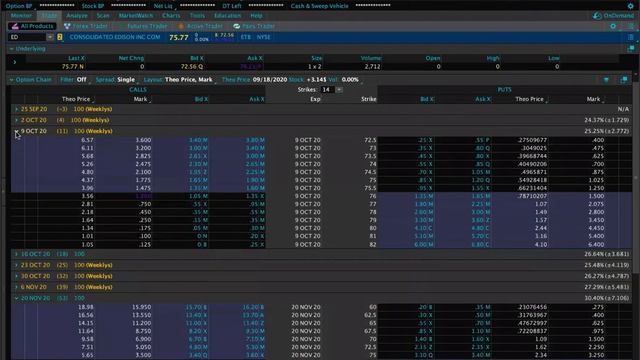The height and width of the screenshot is (360, 640).
Task: Open the Layout Theo Price, Mark dropdown
Action: click(x=189, y=80)
